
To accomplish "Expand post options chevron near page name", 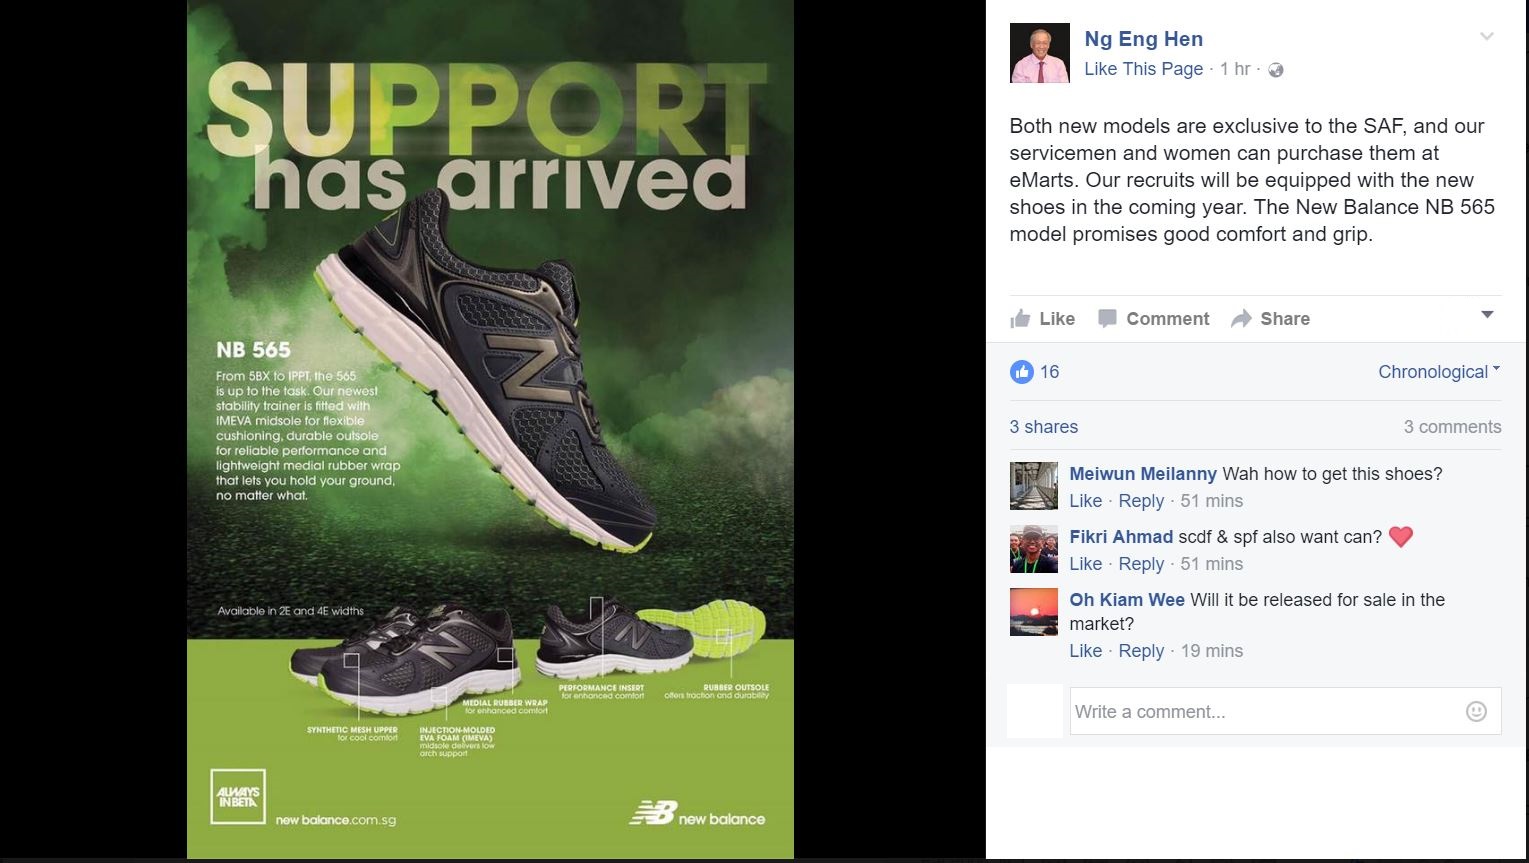I will (1487, 37).
